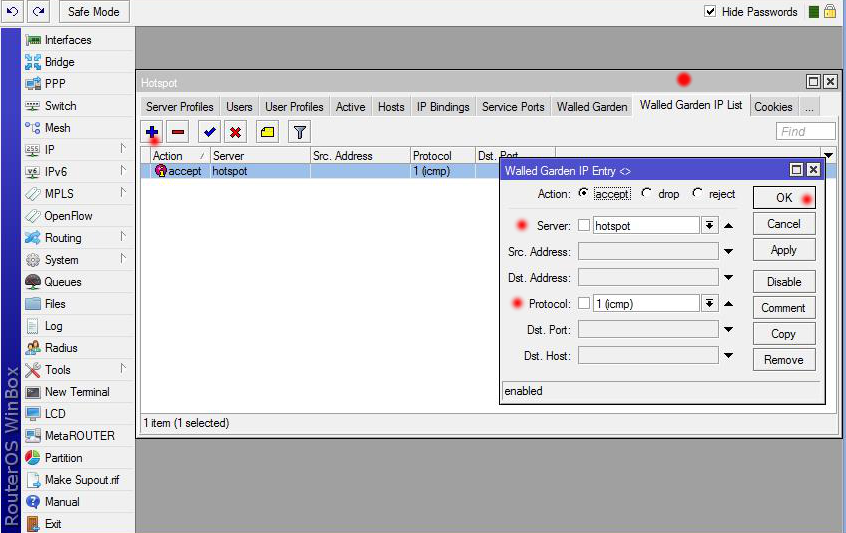Select the reject action radio button

[697, 194]
